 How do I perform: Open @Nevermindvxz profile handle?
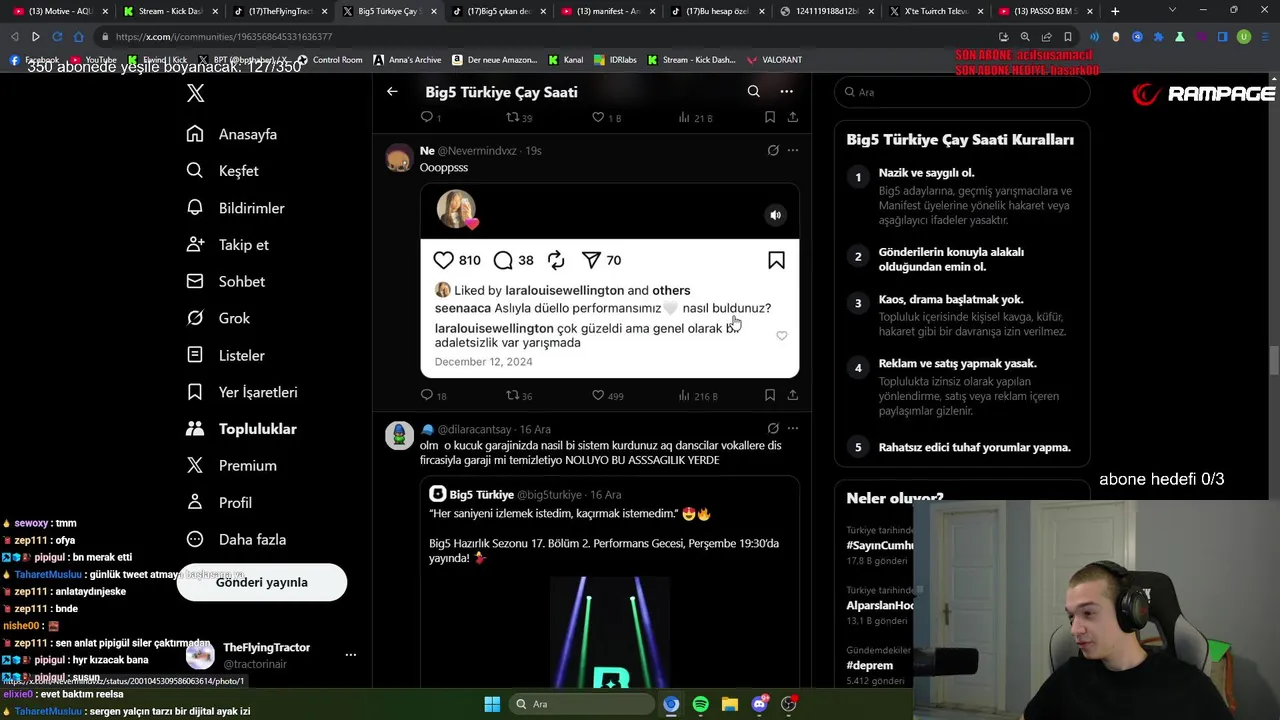477,150
